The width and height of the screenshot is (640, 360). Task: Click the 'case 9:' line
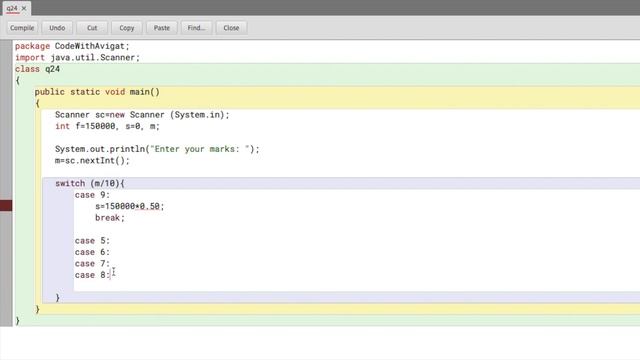[92, 195]
